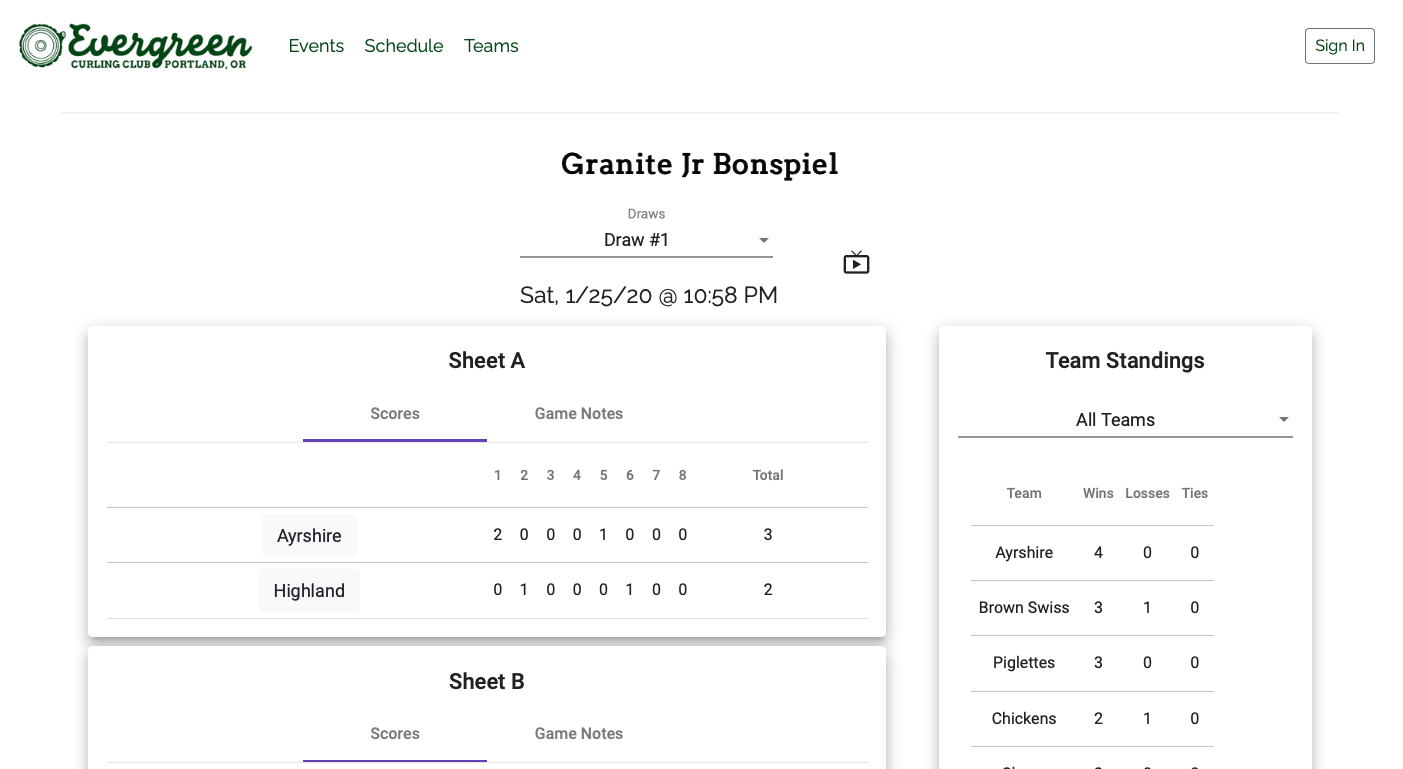Image resolution: width=1403 pixels, height=769 pixels.
Task: Open the Teams navigation link
Action: tap(491, 46)
